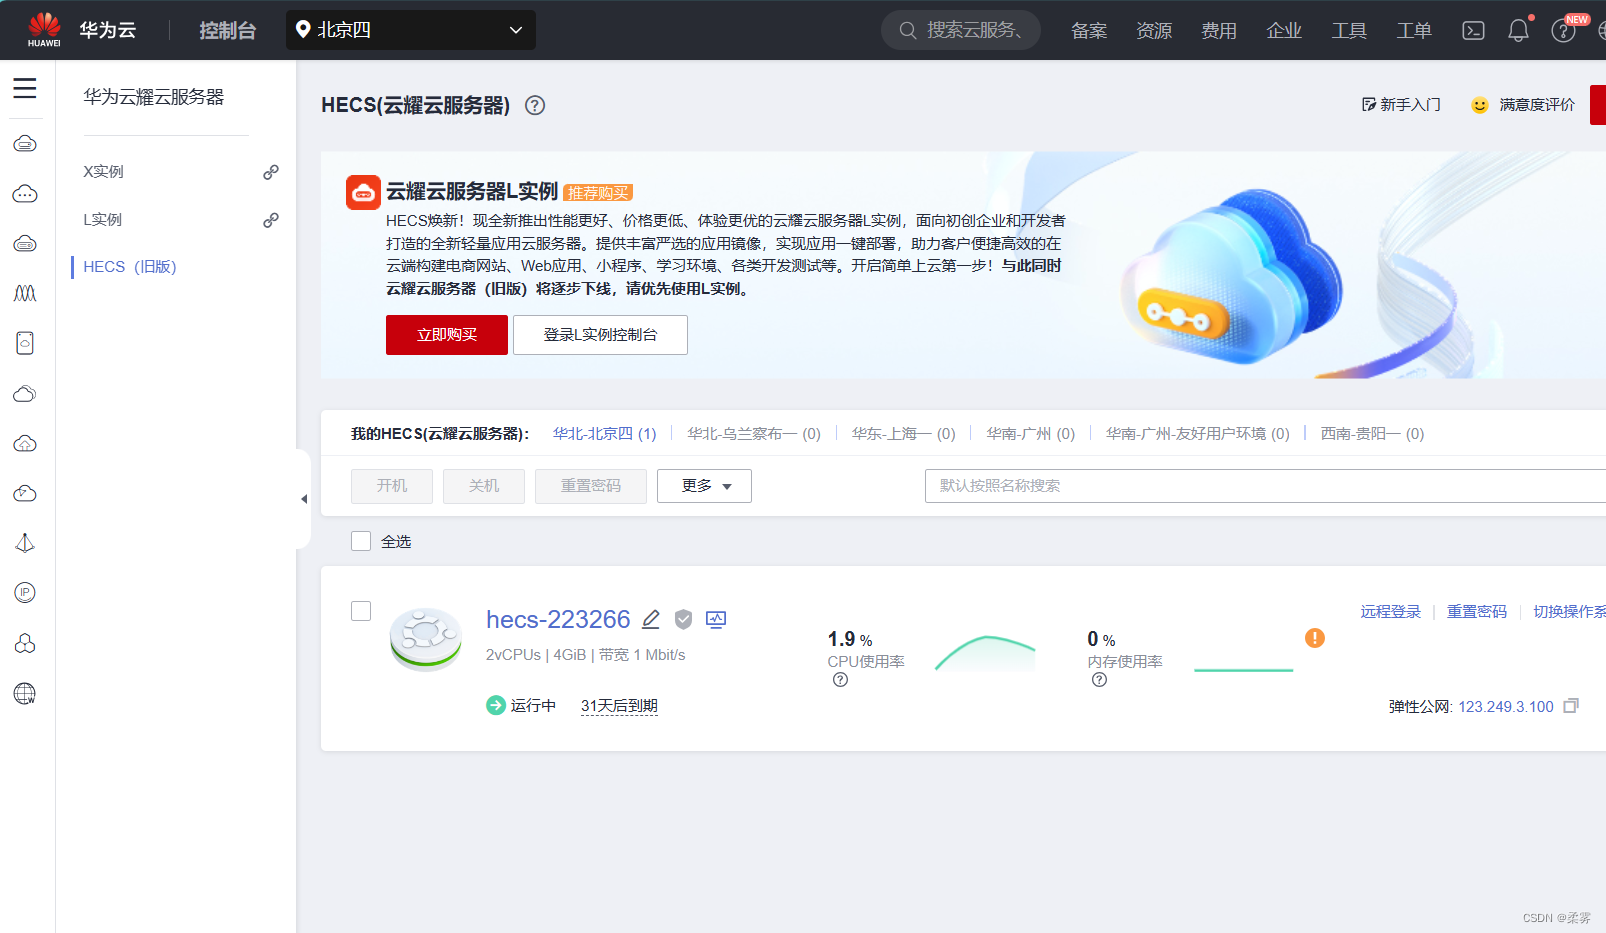
Task: Open the monitoring icon beside hecs-223266
Action: pos(716,620)
